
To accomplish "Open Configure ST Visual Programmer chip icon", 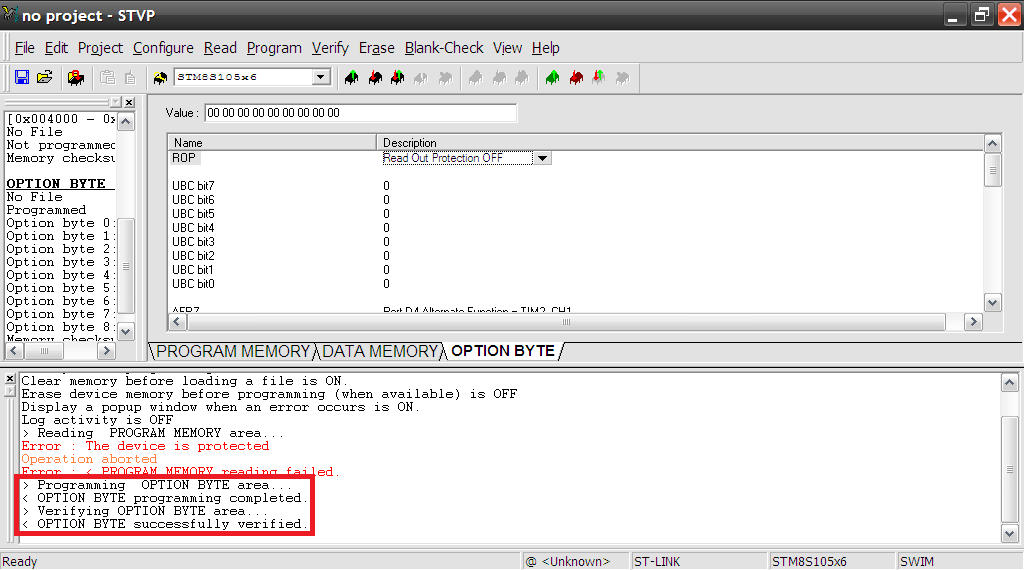I will pos(160,78).
